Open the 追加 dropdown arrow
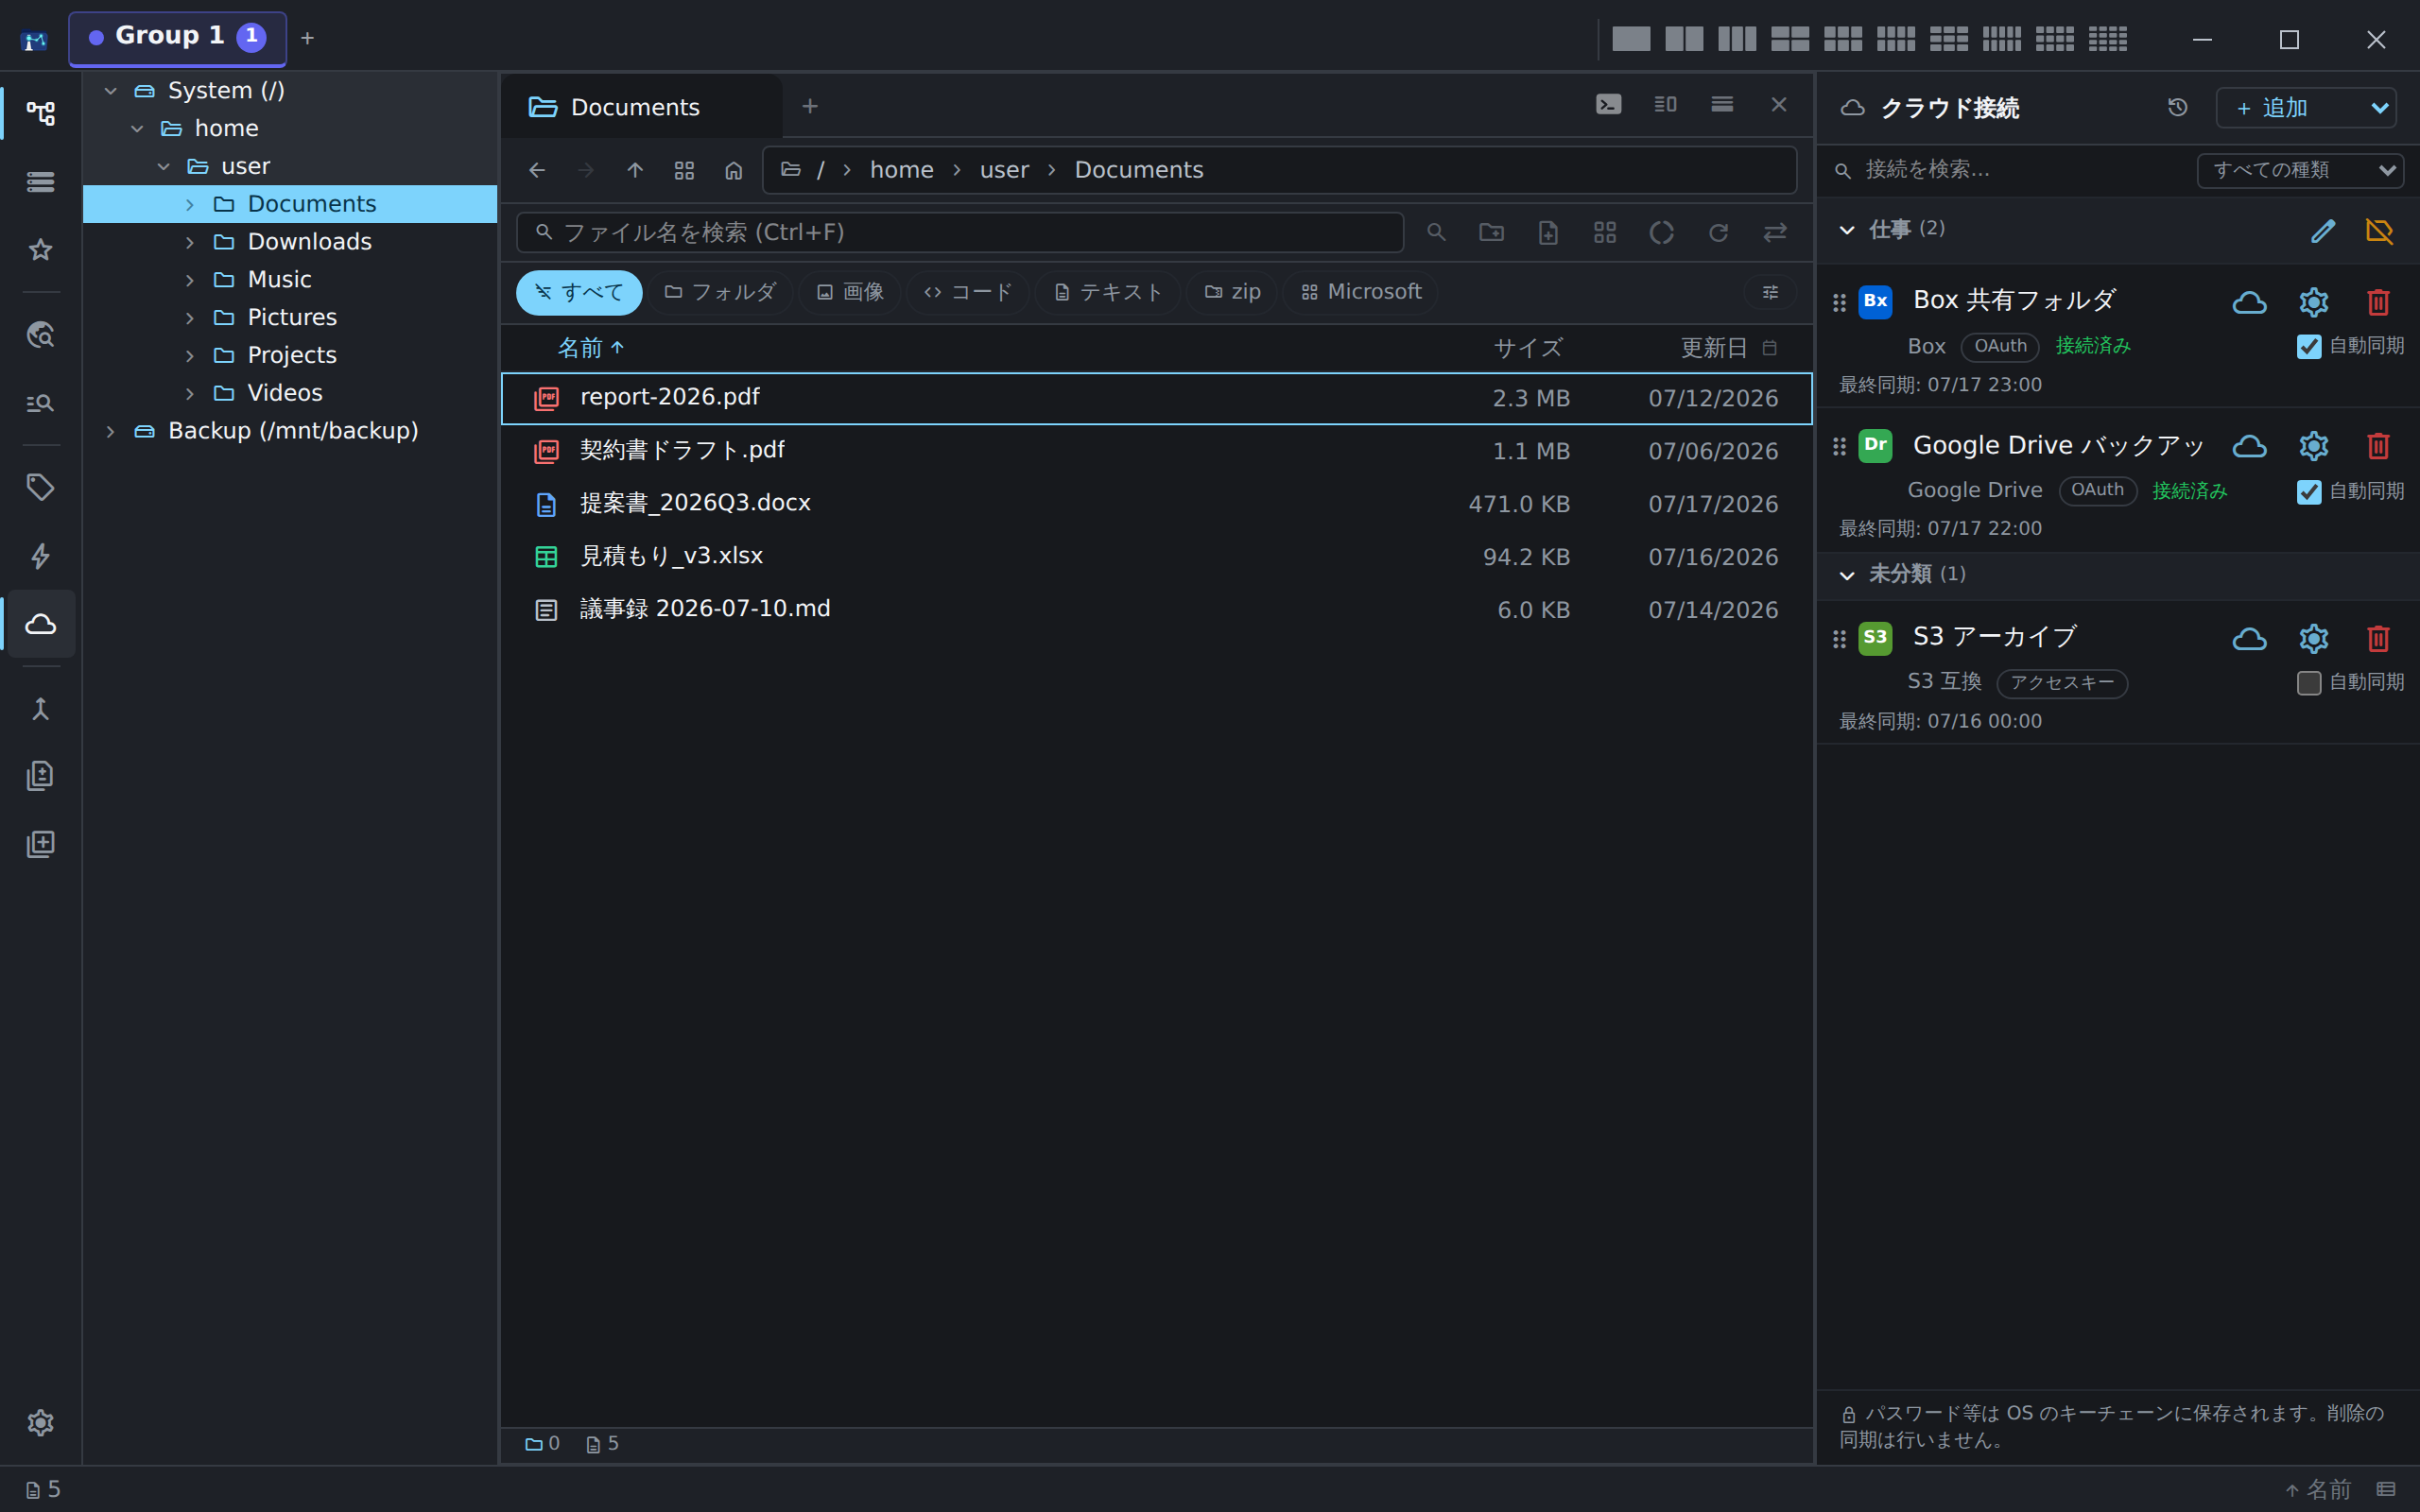Image resolution: width=2420 pixels, height=1512 pixels. pos(2380,108)
